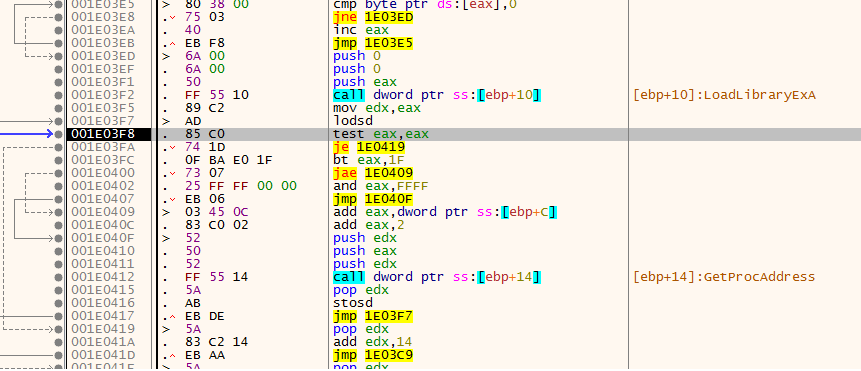Select address 001E0410 in address column

(103, 251)
